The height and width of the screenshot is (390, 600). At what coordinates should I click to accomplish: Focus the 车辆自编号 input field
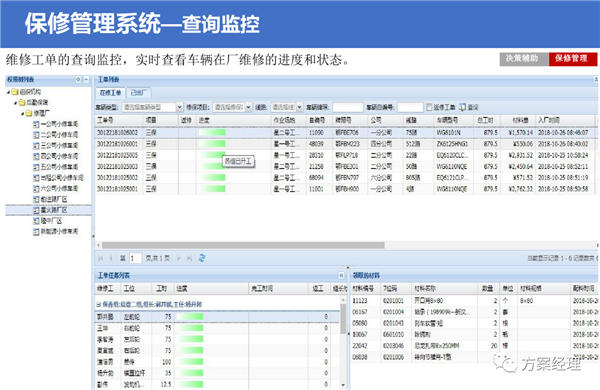(410, 108)
